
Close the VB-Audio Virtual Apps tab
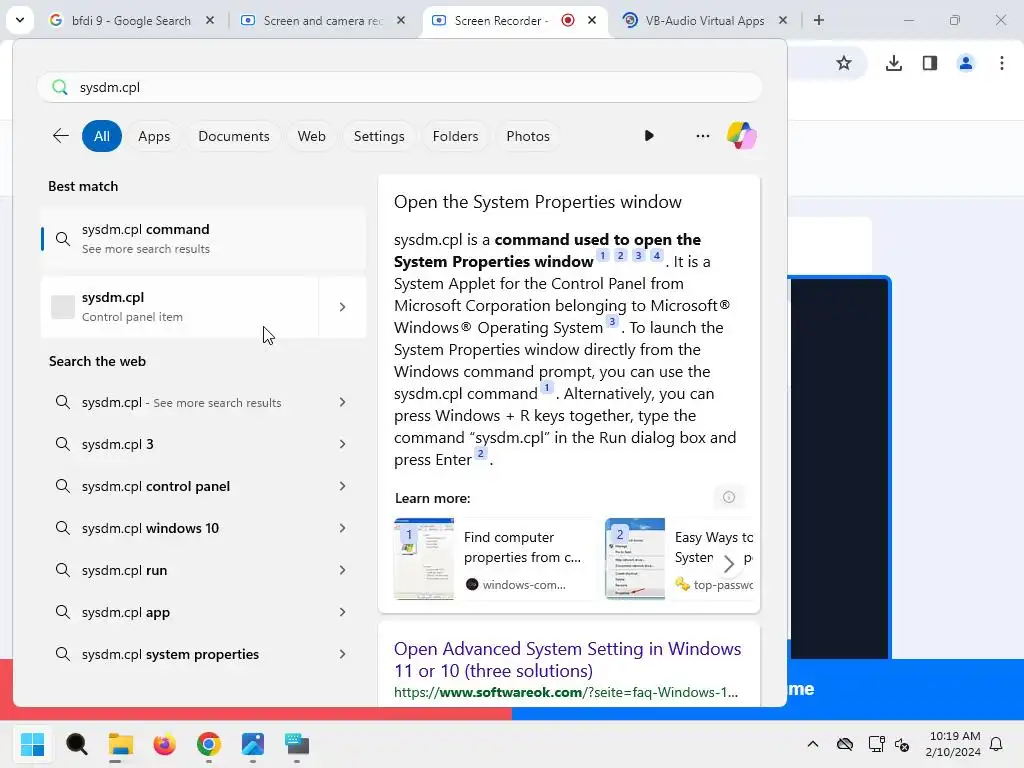[783, 20]
